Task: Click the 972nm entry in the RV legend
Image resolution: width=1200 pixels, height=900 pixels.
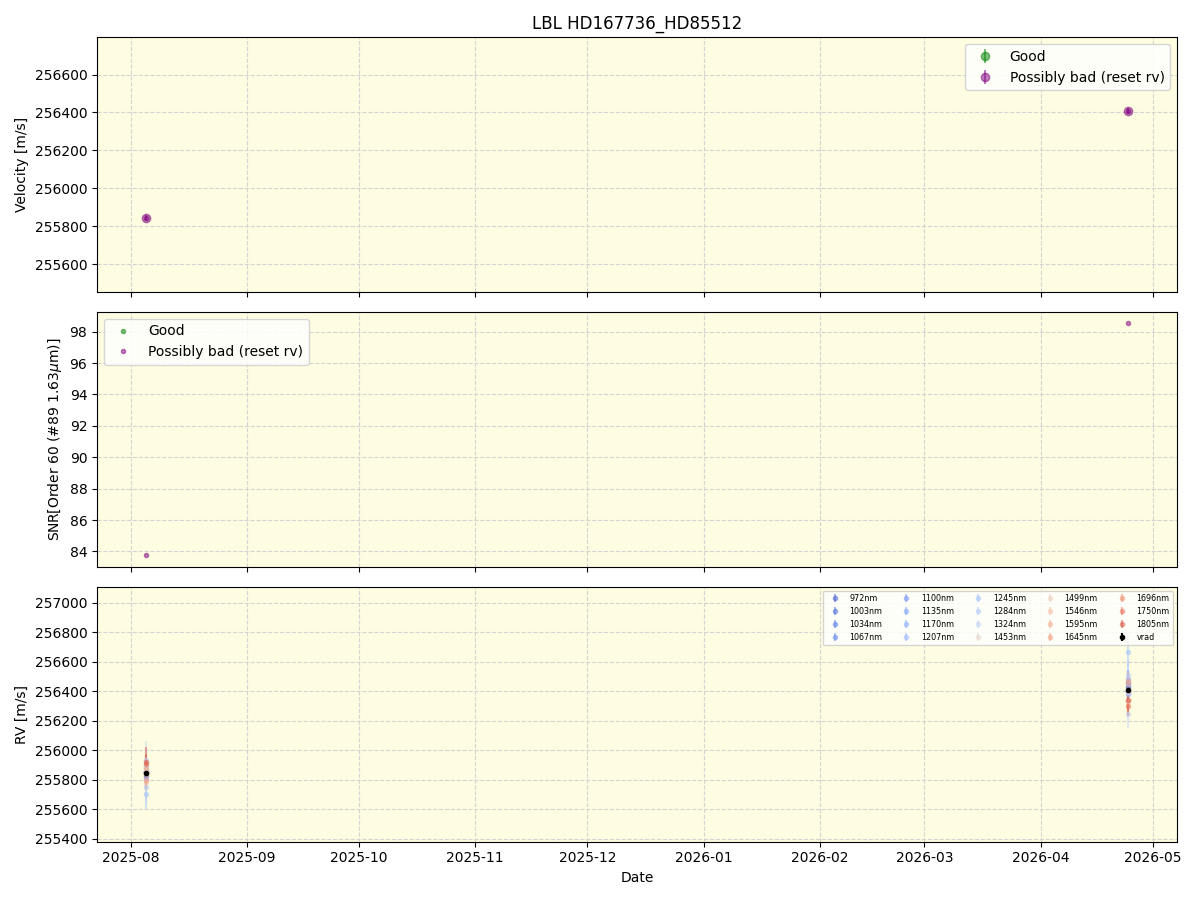Action: coord(863,598)
